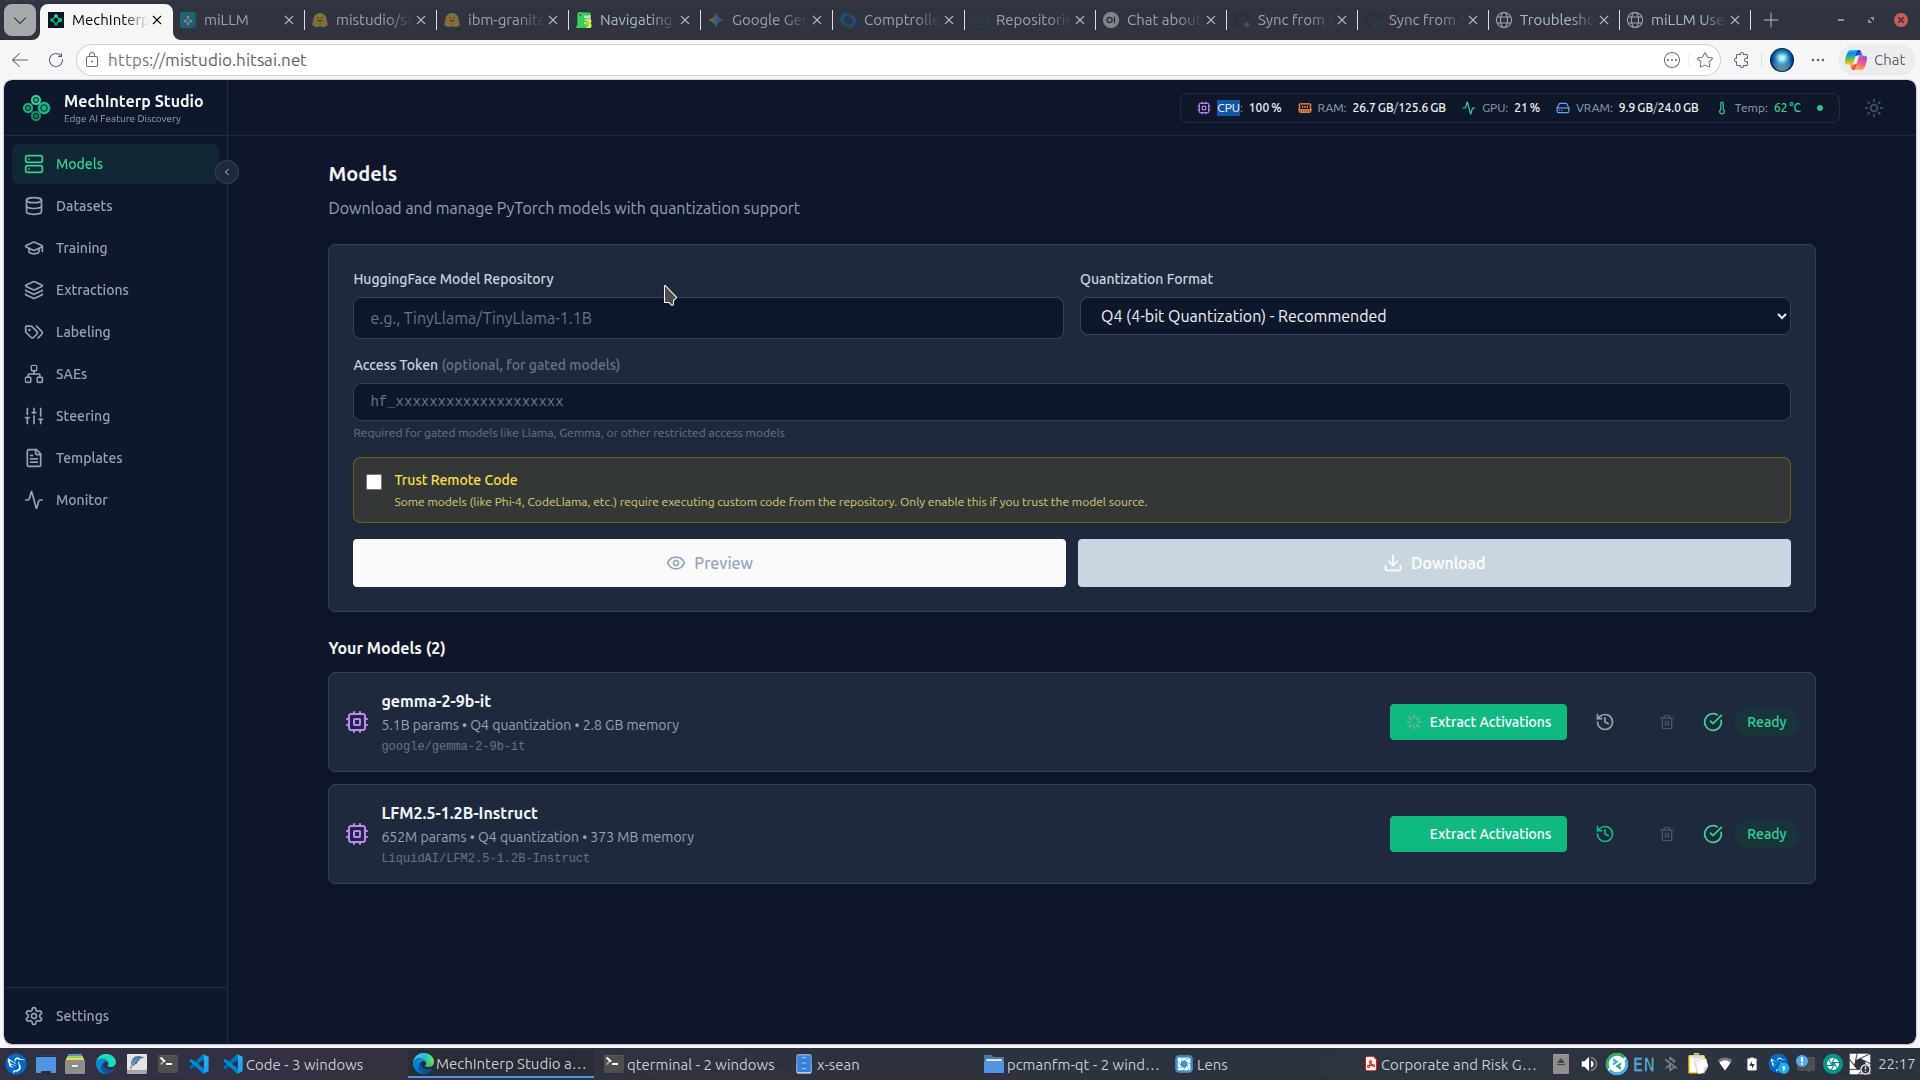Open the tab list dropdown
This screenshot has width=1920, height=1080.
tap(20, 20)
